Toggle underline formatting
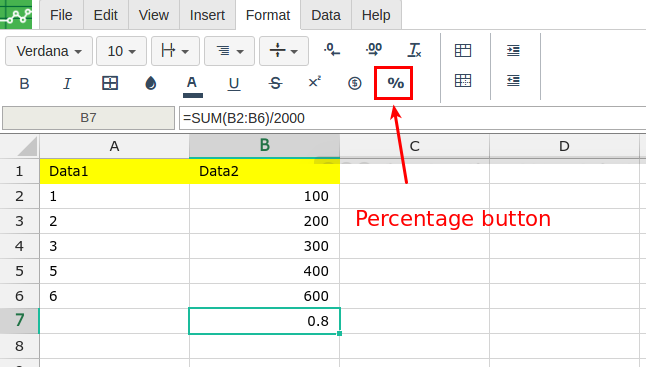Image resolution: width=646 pixels, height=367 pixels. coord(234,84)
